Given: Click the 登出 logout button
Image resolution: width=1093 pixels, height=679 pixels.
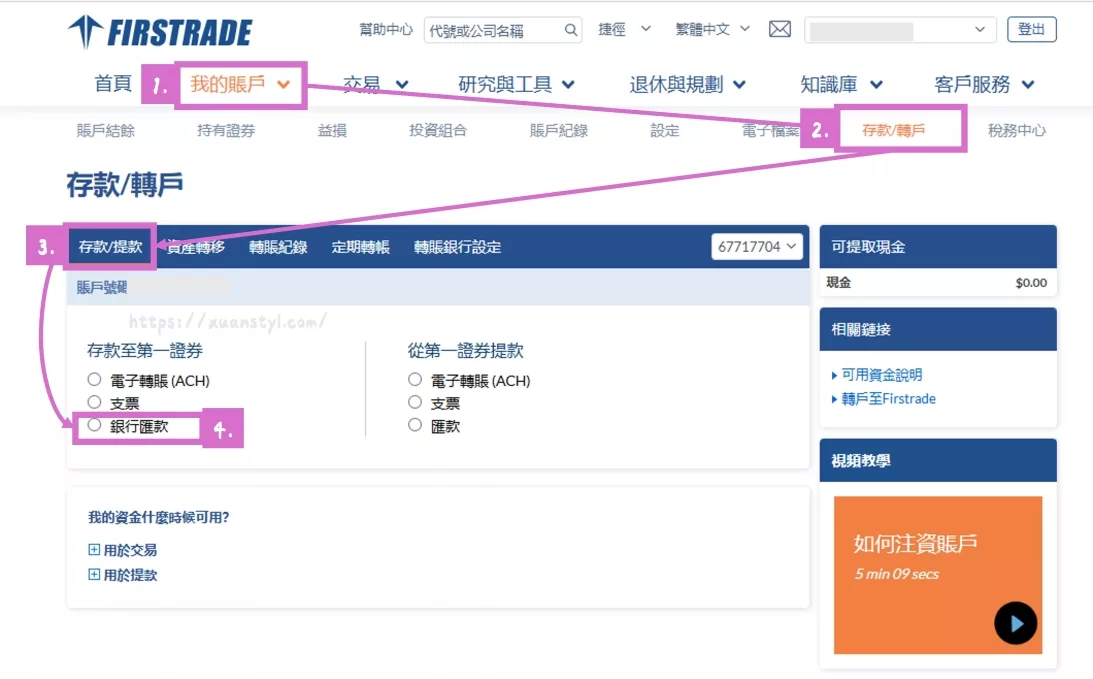Looking at the screenshot, I should [1032, 29].
